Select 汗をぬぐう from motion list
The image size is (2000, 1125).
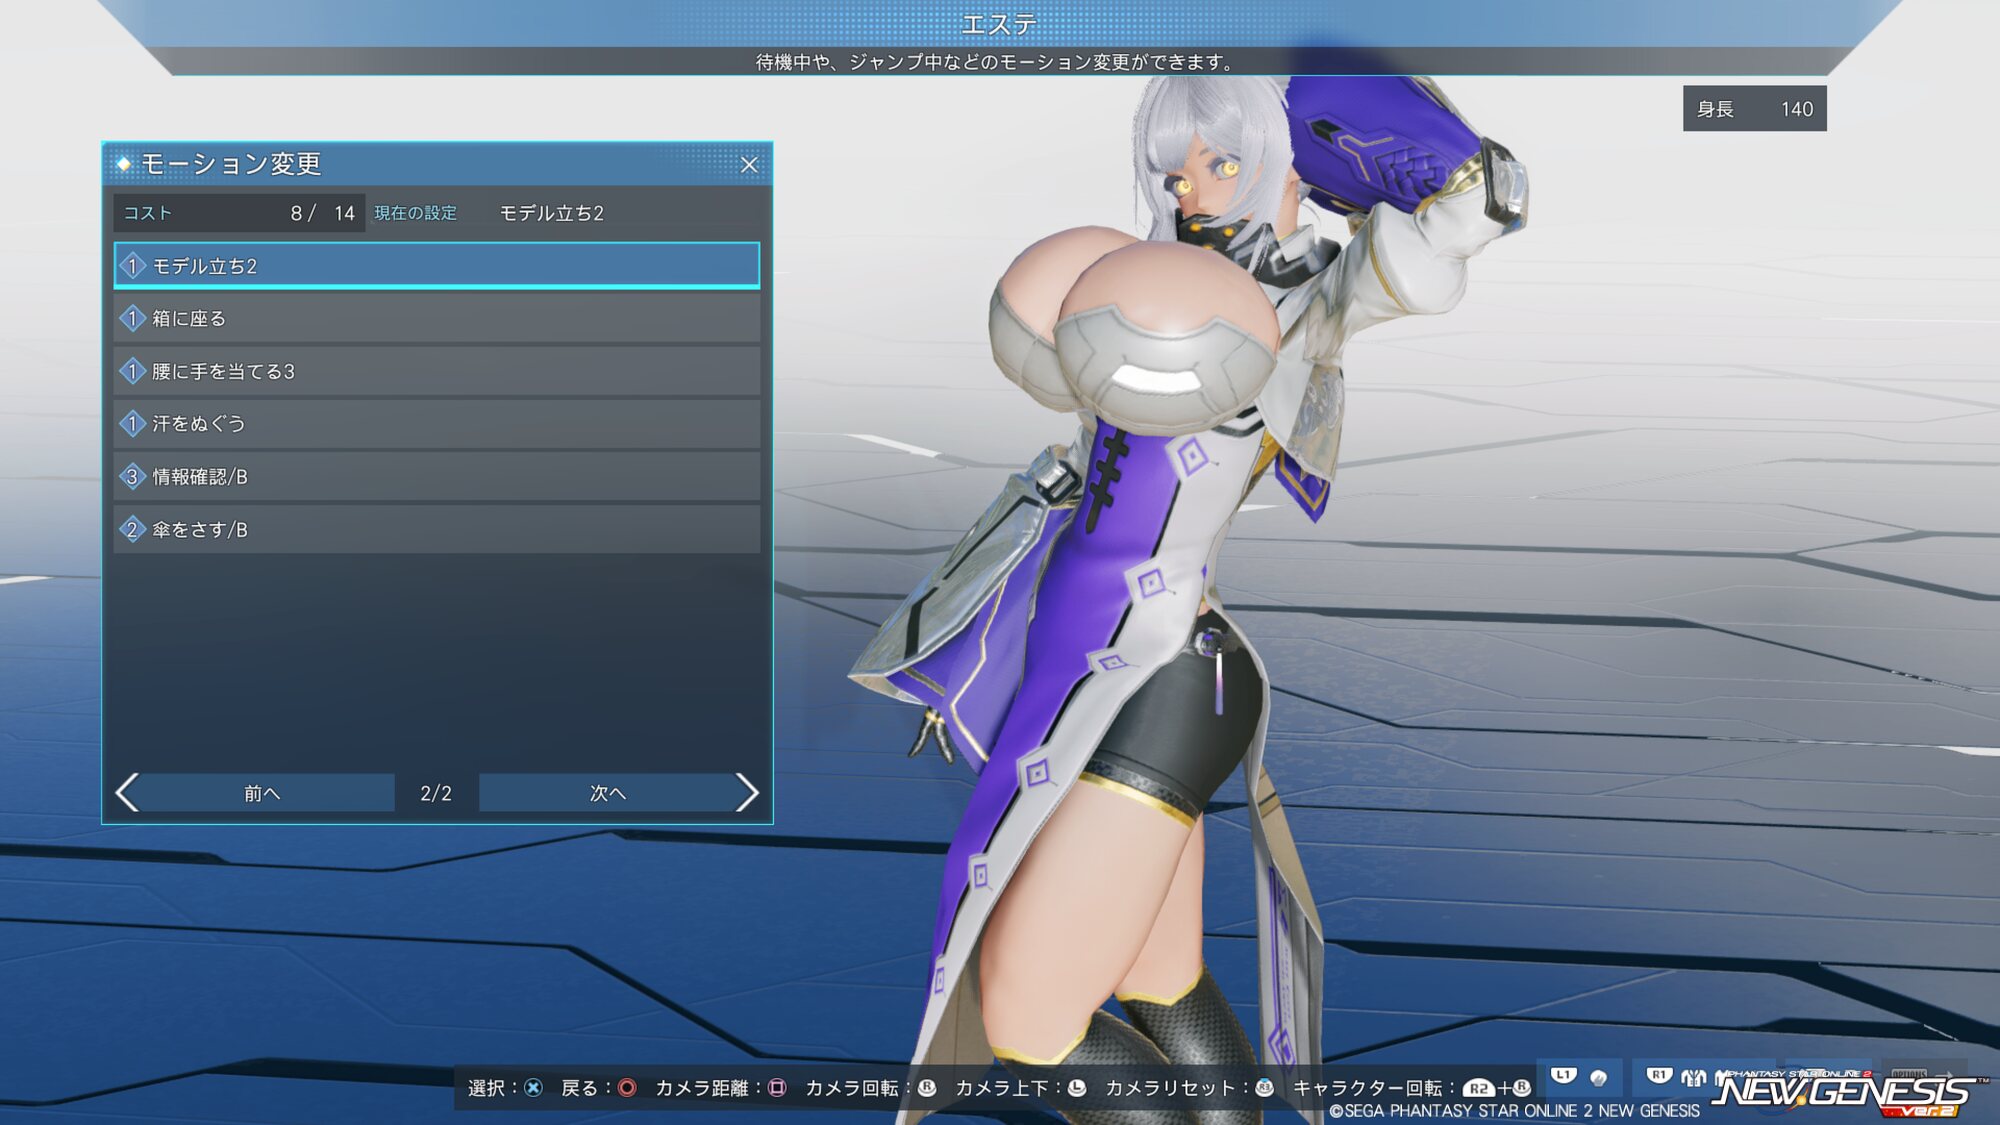click(x=437, y=424)
